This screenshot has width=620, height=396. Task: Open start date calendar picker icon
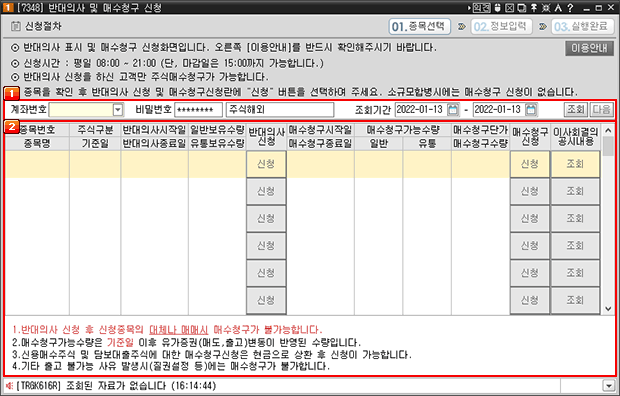click(453, 110)
